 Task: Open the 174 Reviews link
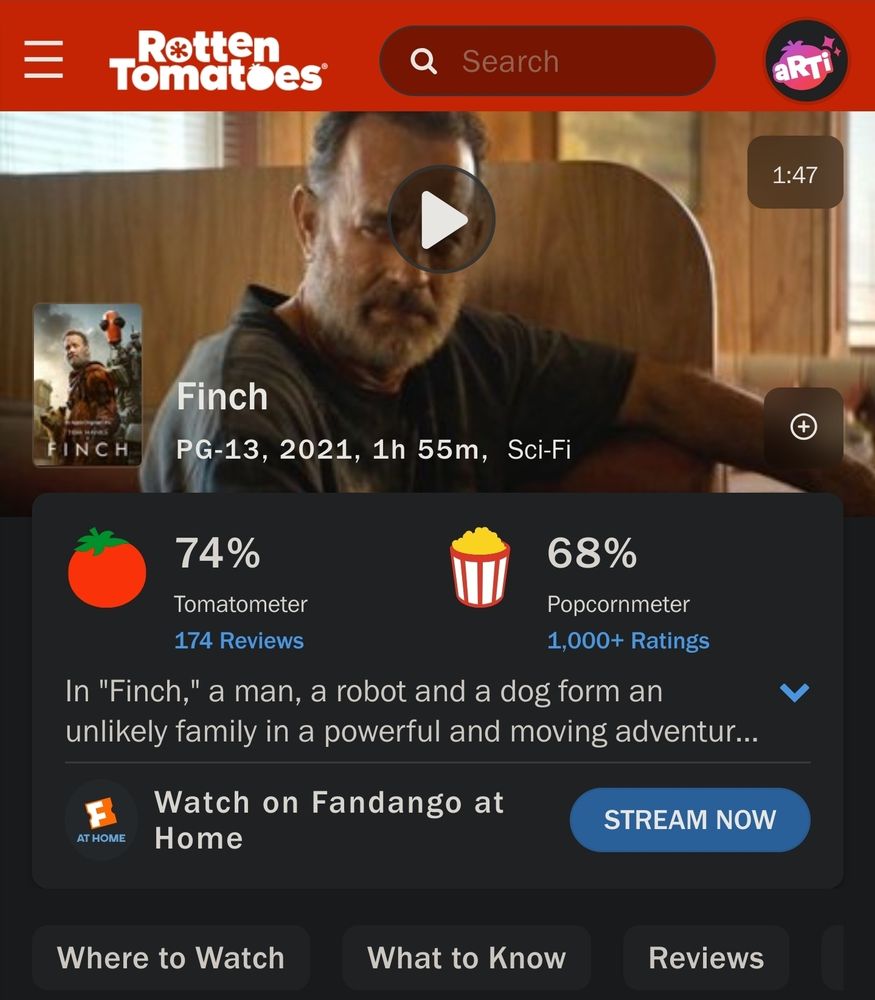click(x=239, y=640)
